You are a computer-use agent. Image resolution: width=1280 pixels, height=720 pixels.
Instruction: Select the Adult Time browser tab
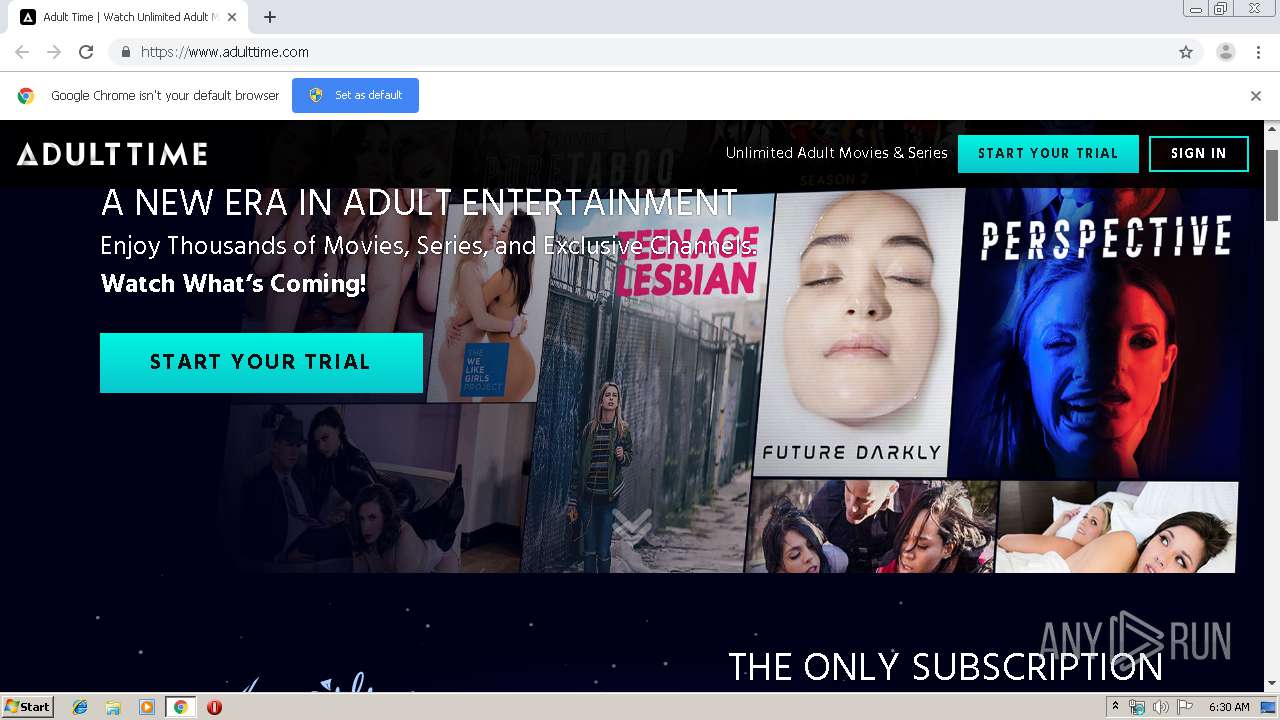pos(128,17)
